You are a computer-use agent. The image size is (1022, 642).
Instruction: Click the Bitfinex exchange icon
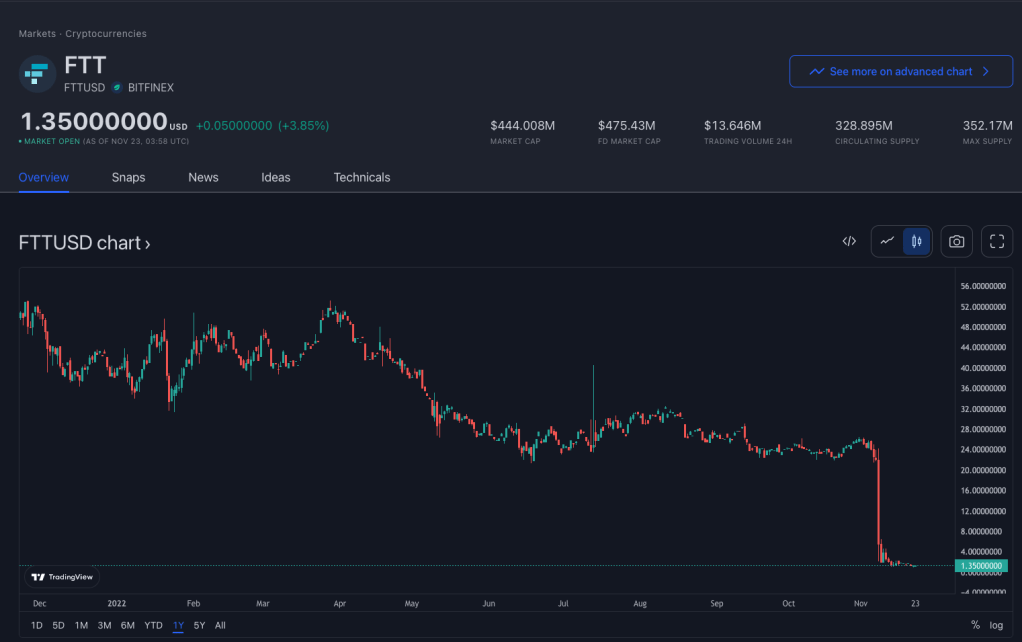pyautogui.click(x=117, y=88)
